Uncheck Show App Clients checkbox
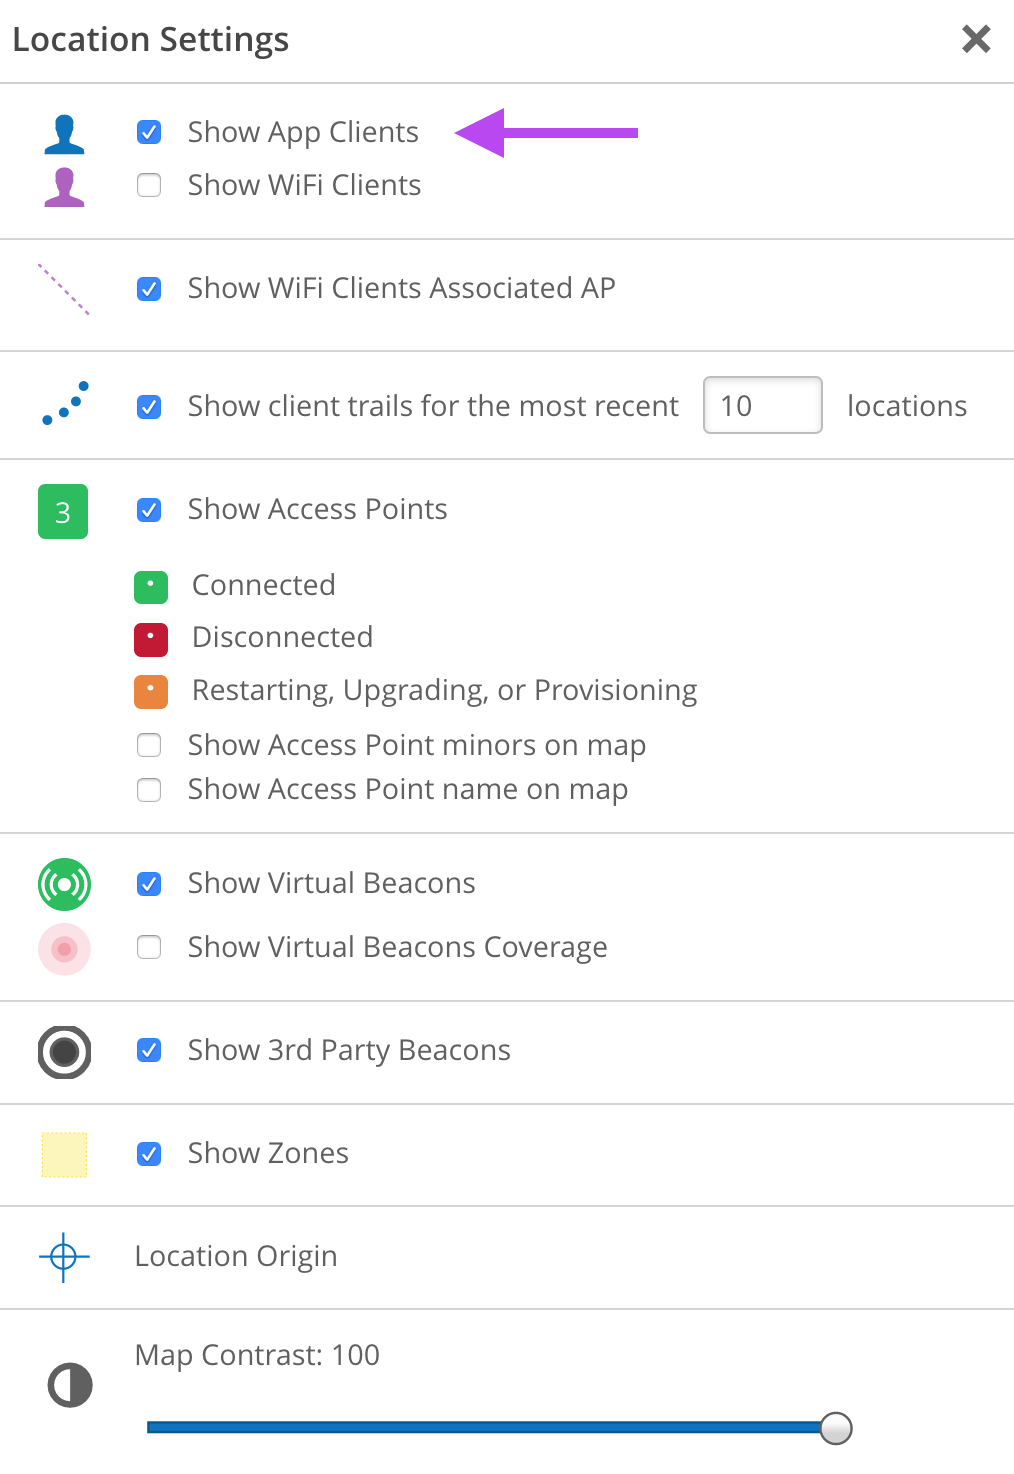Viewport: 1014px width, 1474px height. [x=149, y=132]
